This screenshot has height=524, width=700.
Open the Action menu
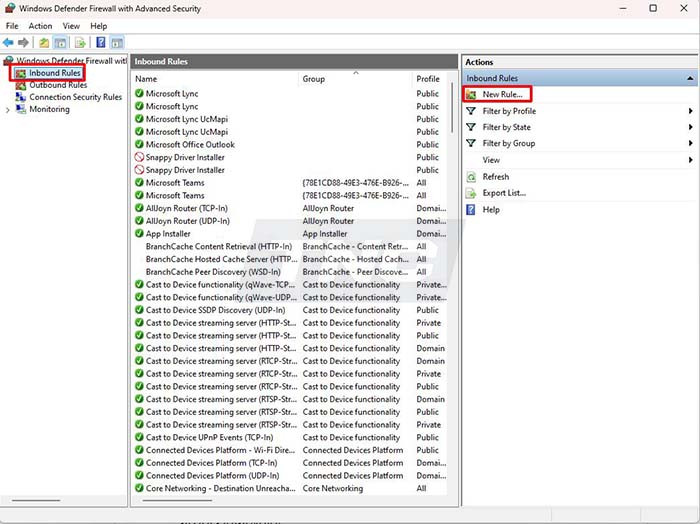[40, 26]
